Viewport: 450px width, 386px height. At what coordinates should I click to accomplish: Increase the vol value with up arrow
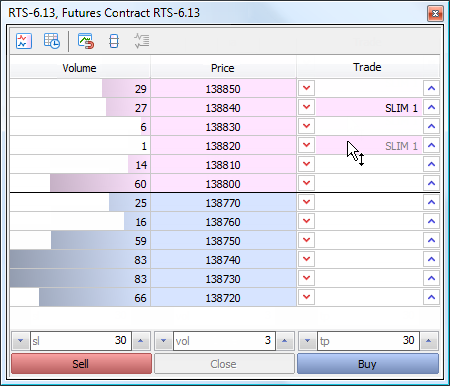click(285, 341)
